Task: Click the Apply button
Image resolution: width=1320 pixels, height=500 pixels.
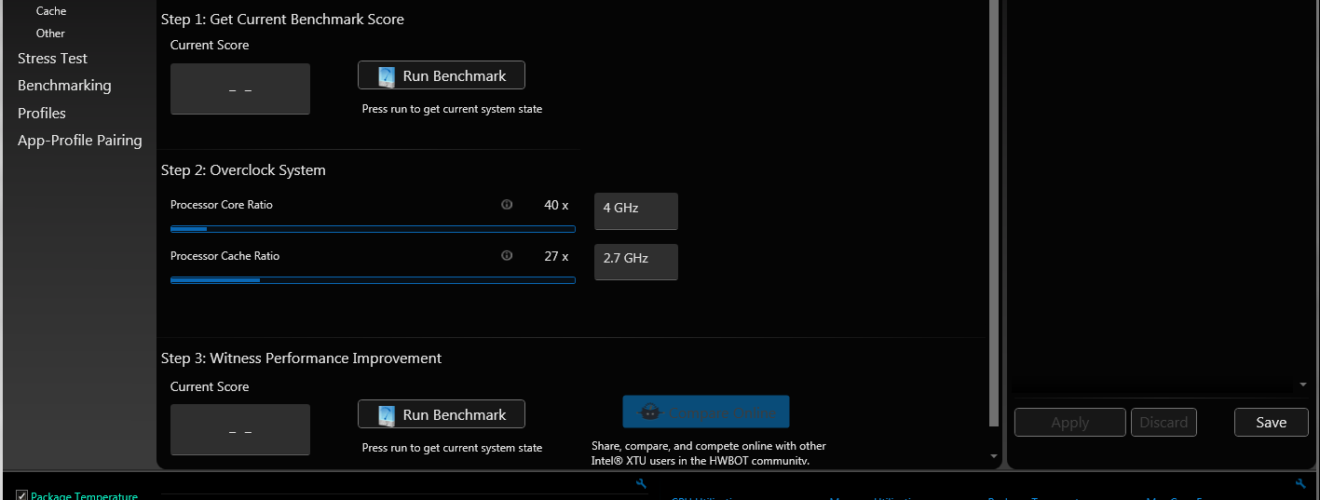Action: coord(1070,422)
